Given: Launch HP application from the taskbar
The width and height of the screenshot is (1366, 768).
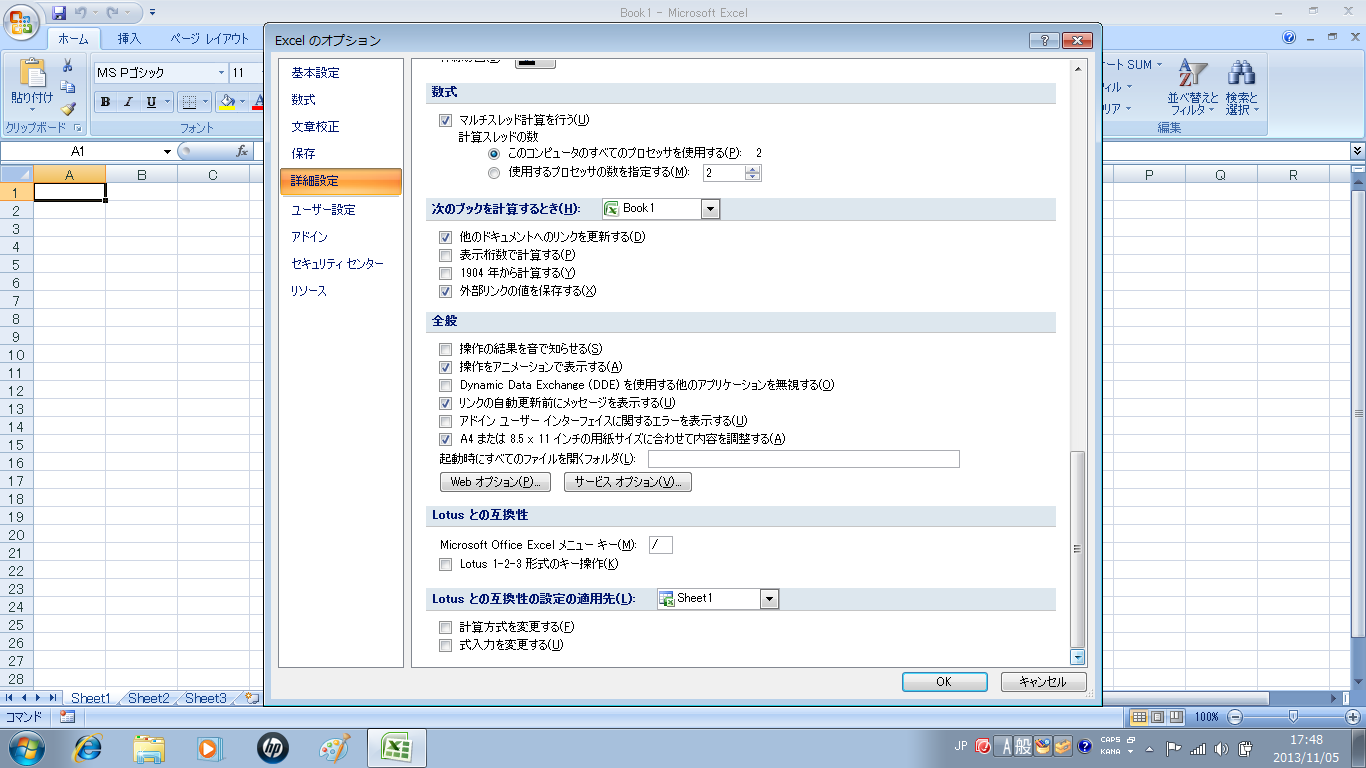Looking at the screenshot, I should click(272, 747).
